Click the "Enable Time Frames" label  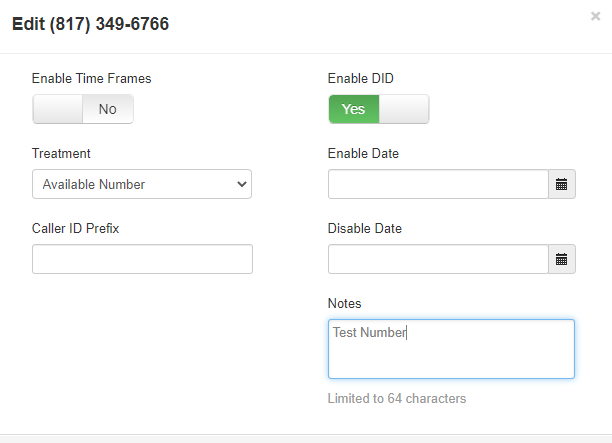92,78
